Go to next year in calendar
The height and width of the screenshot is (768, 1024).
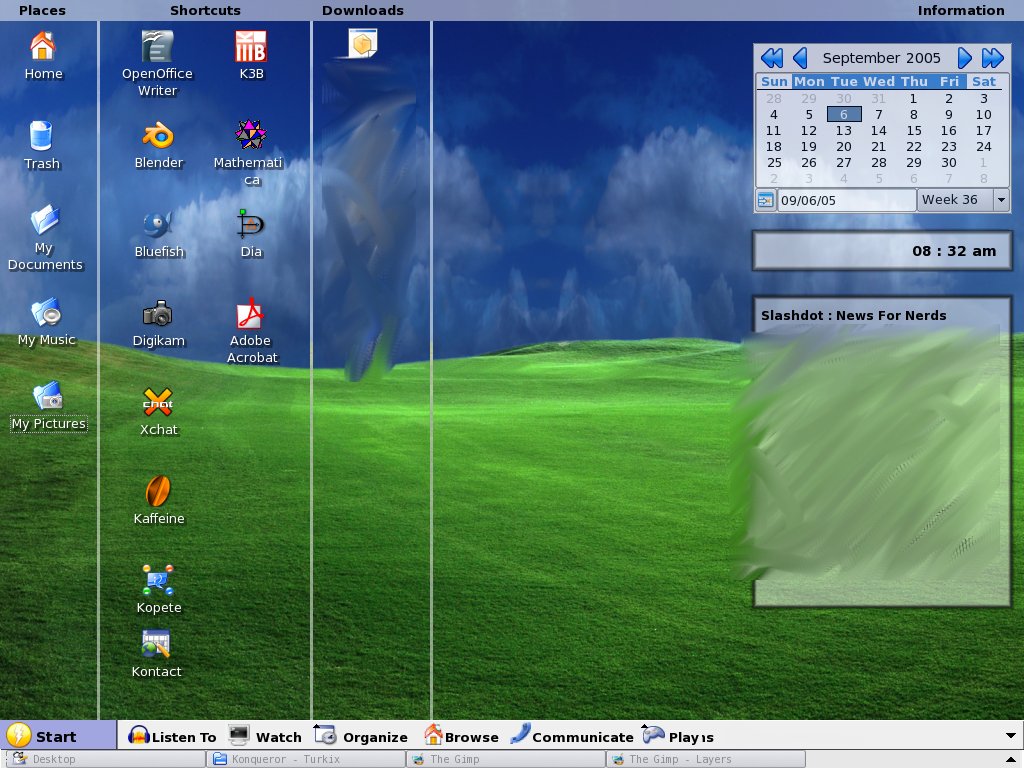tap(993, 58)
